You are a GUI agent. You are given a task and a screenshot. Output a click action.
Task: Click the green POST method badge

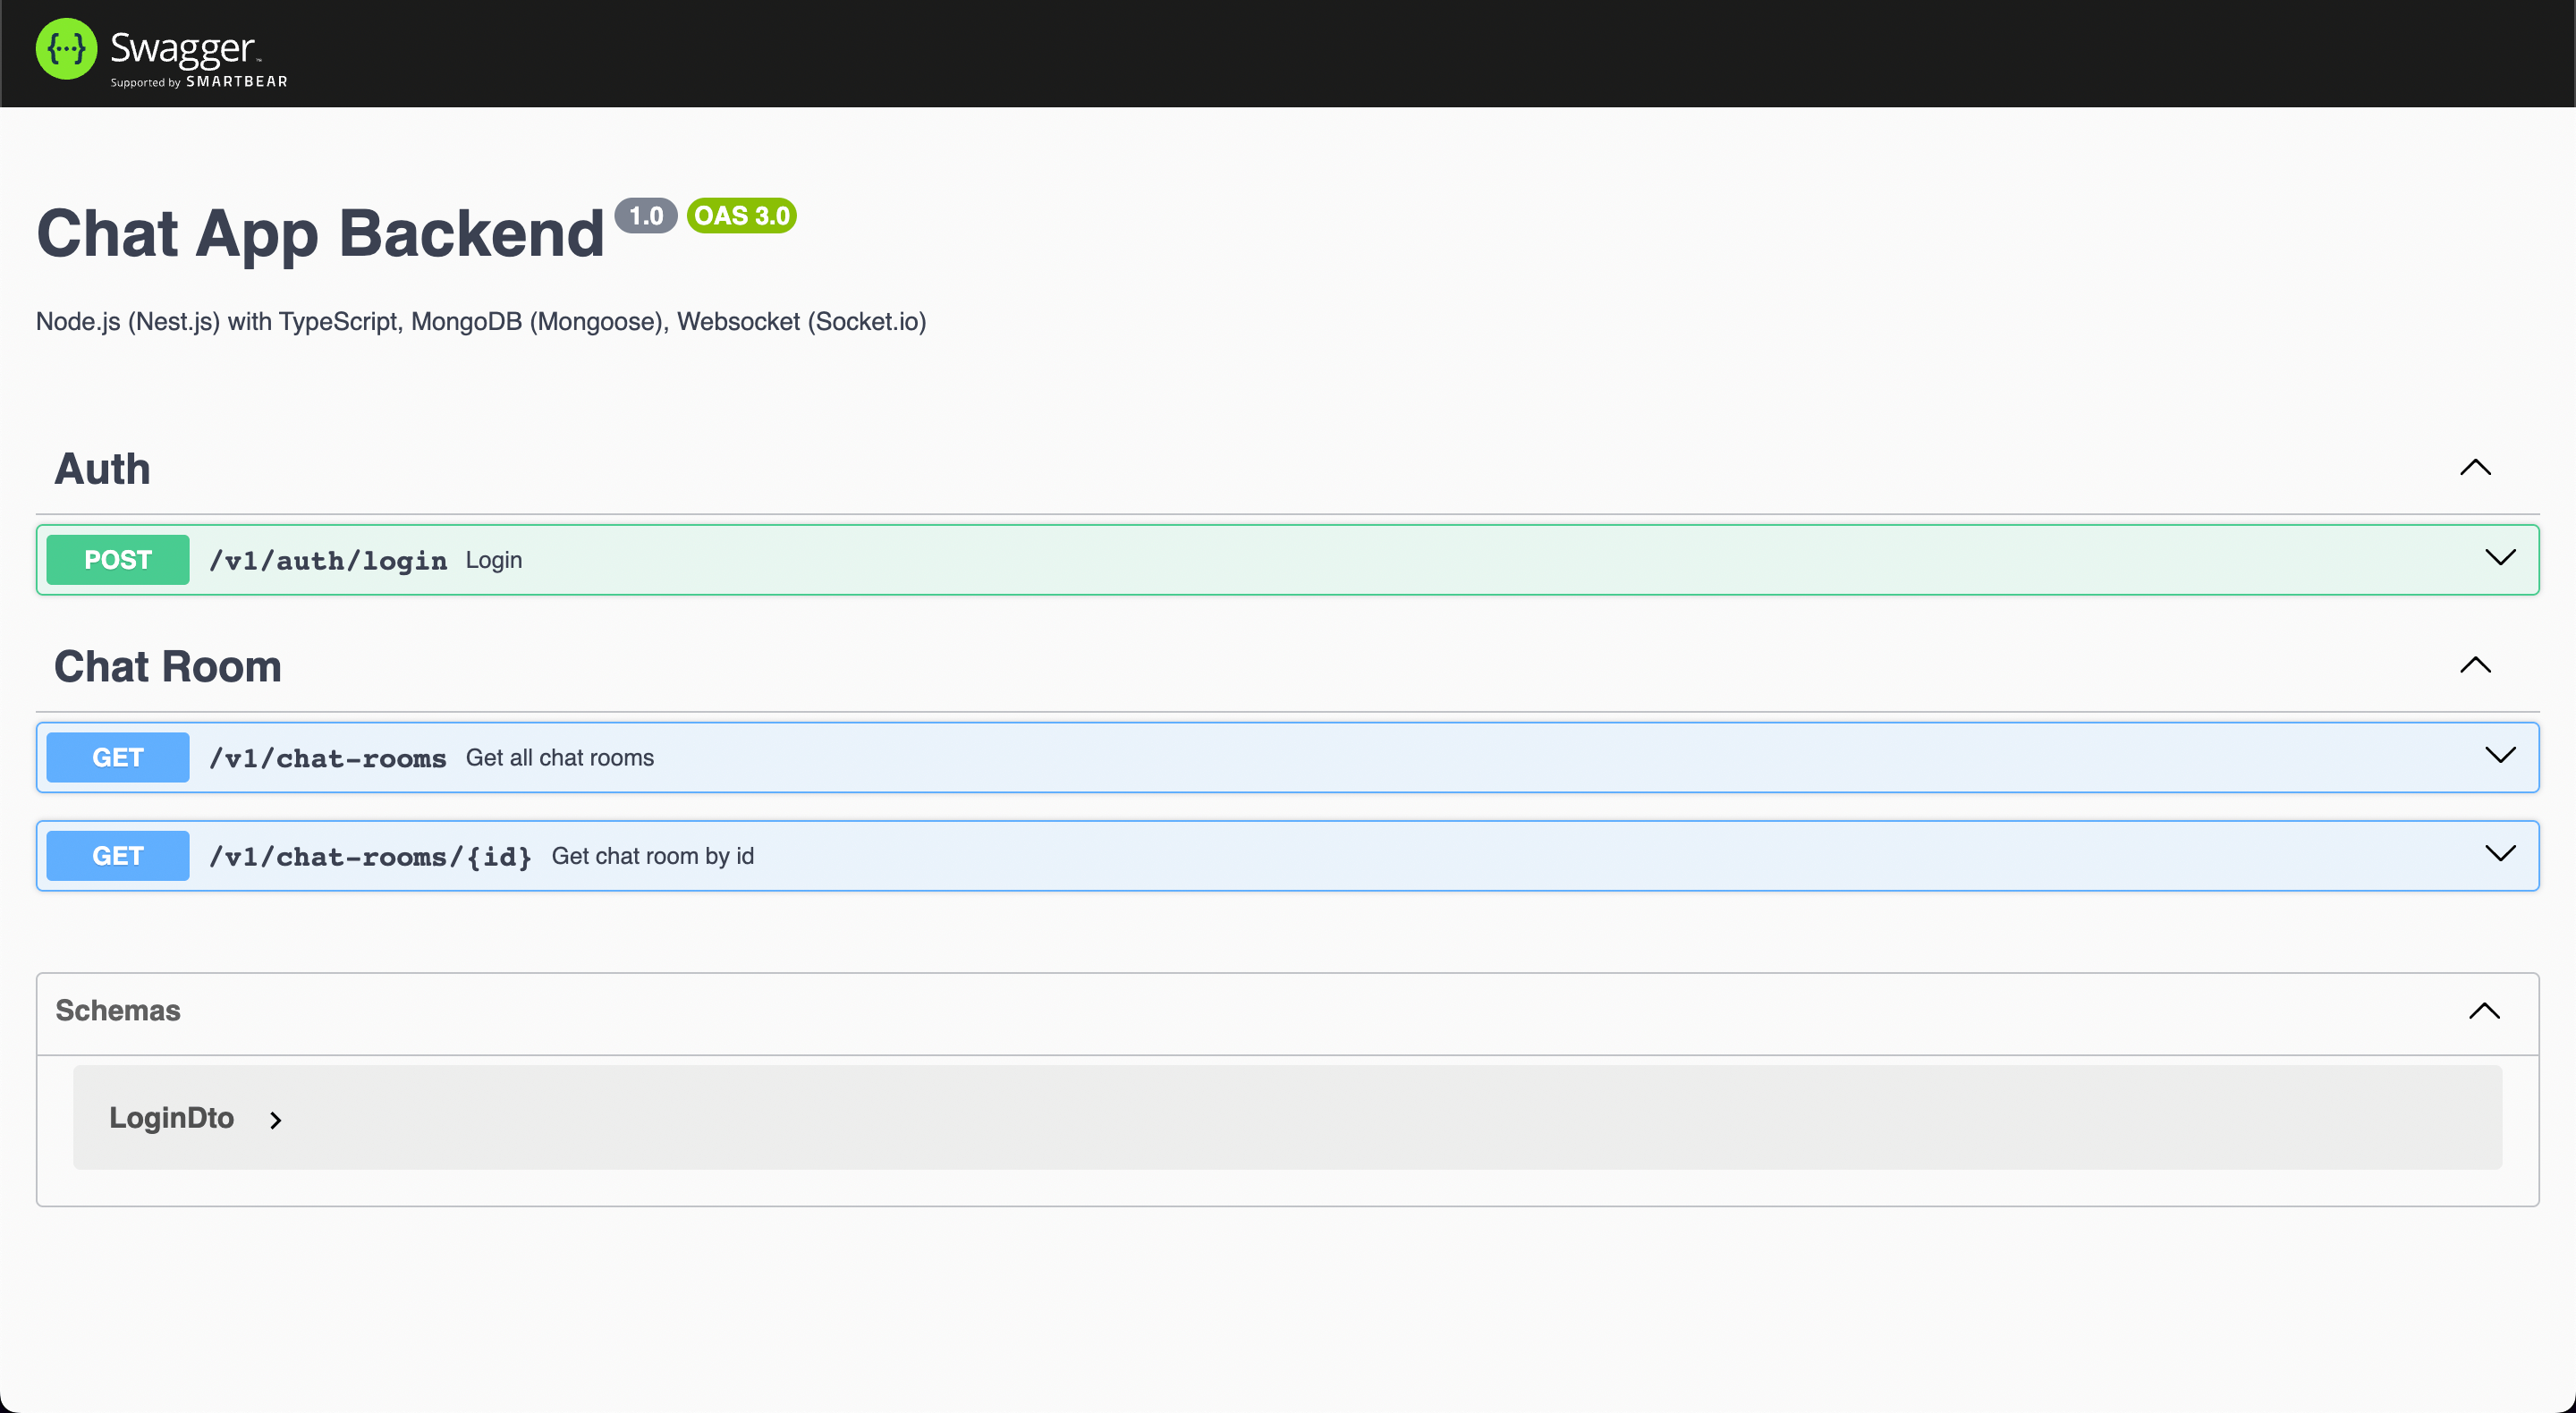point(118,560)
